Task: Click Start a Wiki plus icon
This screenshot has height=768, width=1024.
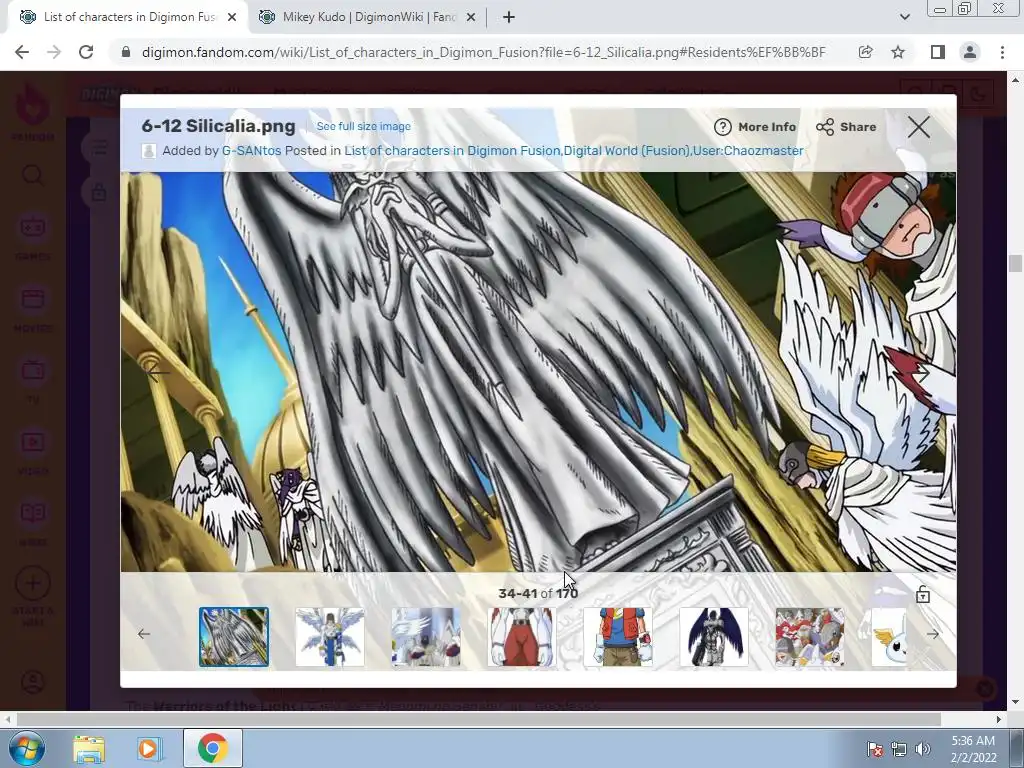Action: (x=33, y=583)
